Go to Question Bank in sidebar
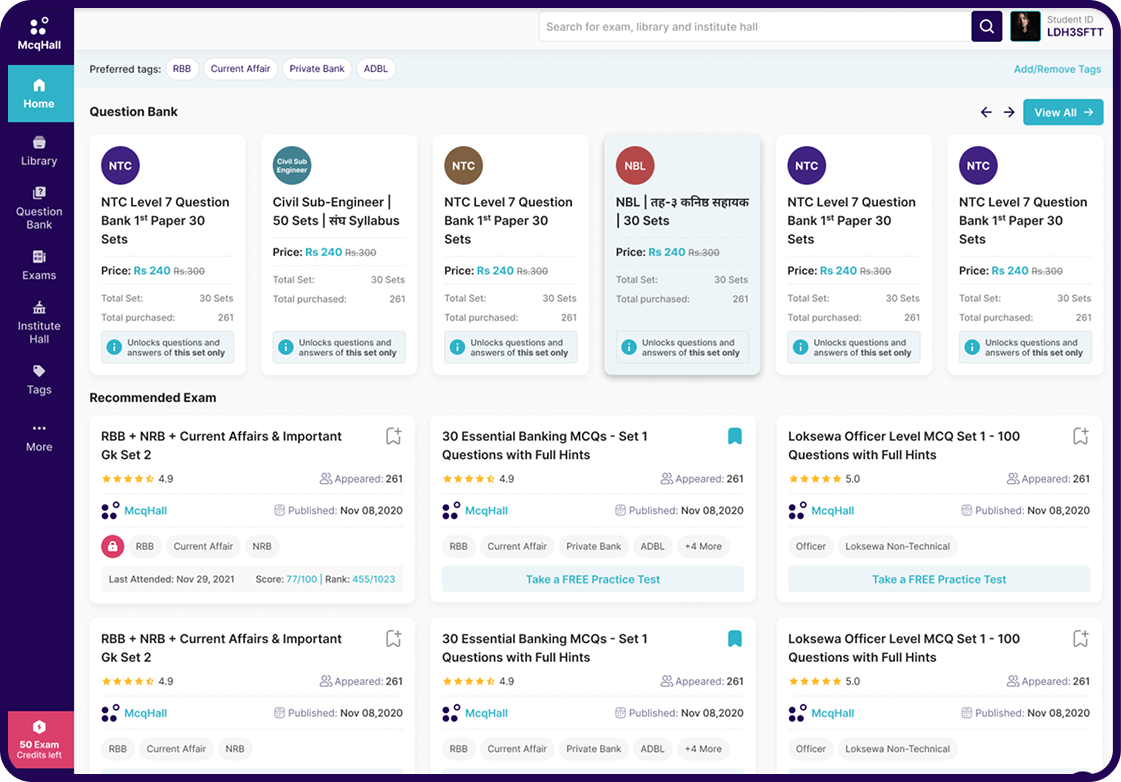This screenshot has width=1121, height=782. [39, 208]
